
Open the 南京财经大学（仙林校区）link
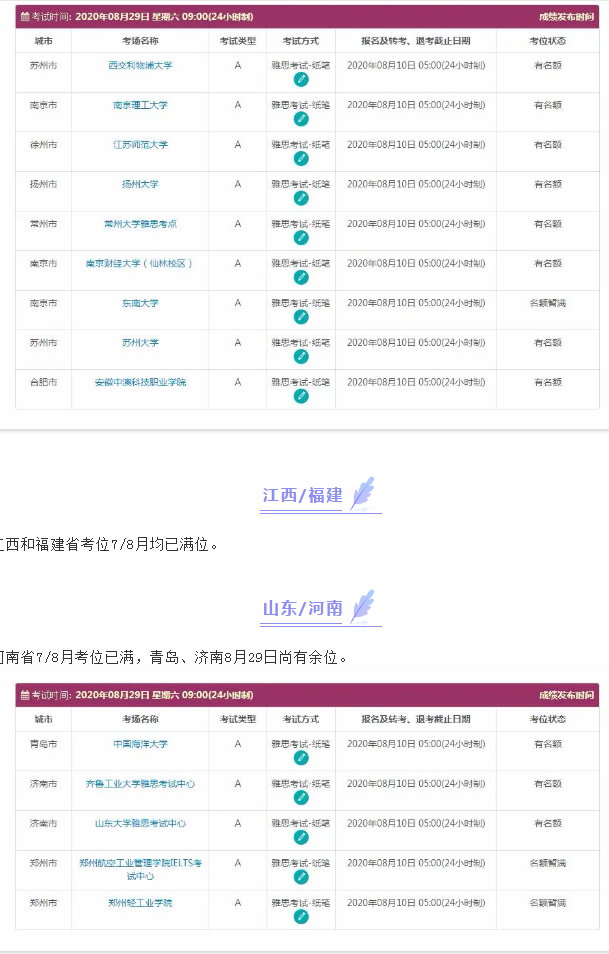click(x=139, y=263)
